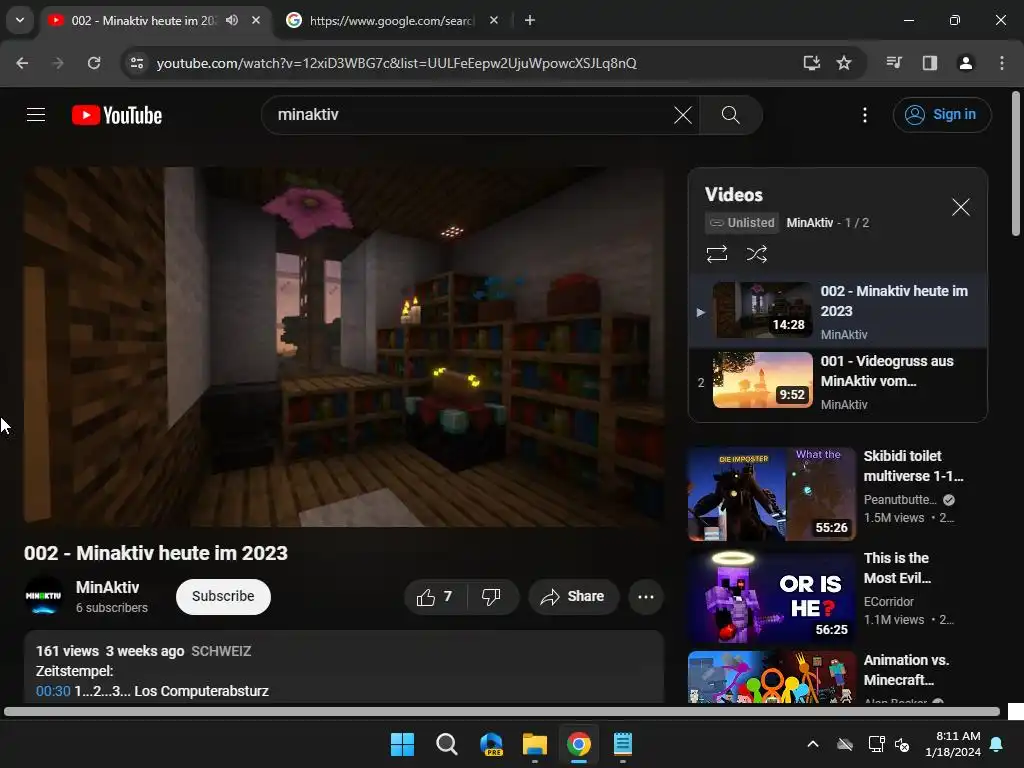Image resolution: width=1024 pixels, height=768 pixels.
Task: Open Windows Start menu
Action: (x=402, y=744)
